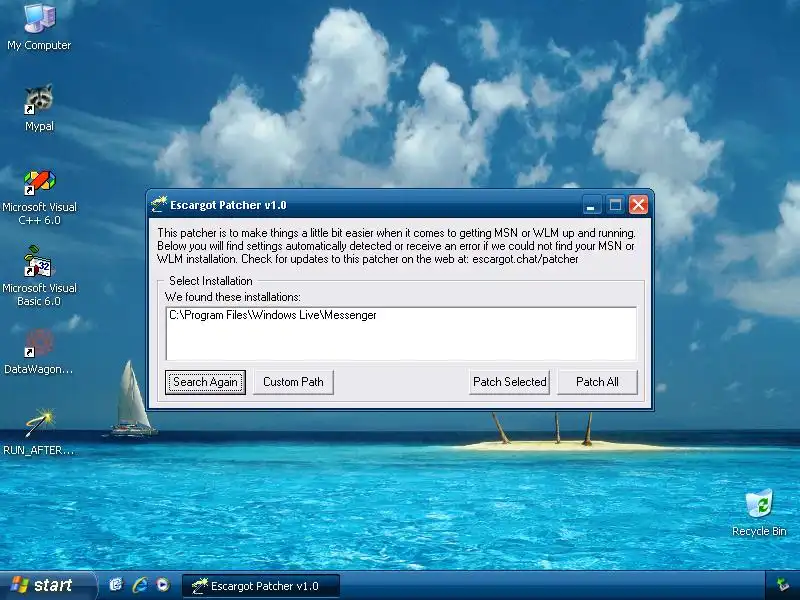
Task: Select the Microsoft Visual C++ 6.0 shortcut
Action: coord(39,197)
